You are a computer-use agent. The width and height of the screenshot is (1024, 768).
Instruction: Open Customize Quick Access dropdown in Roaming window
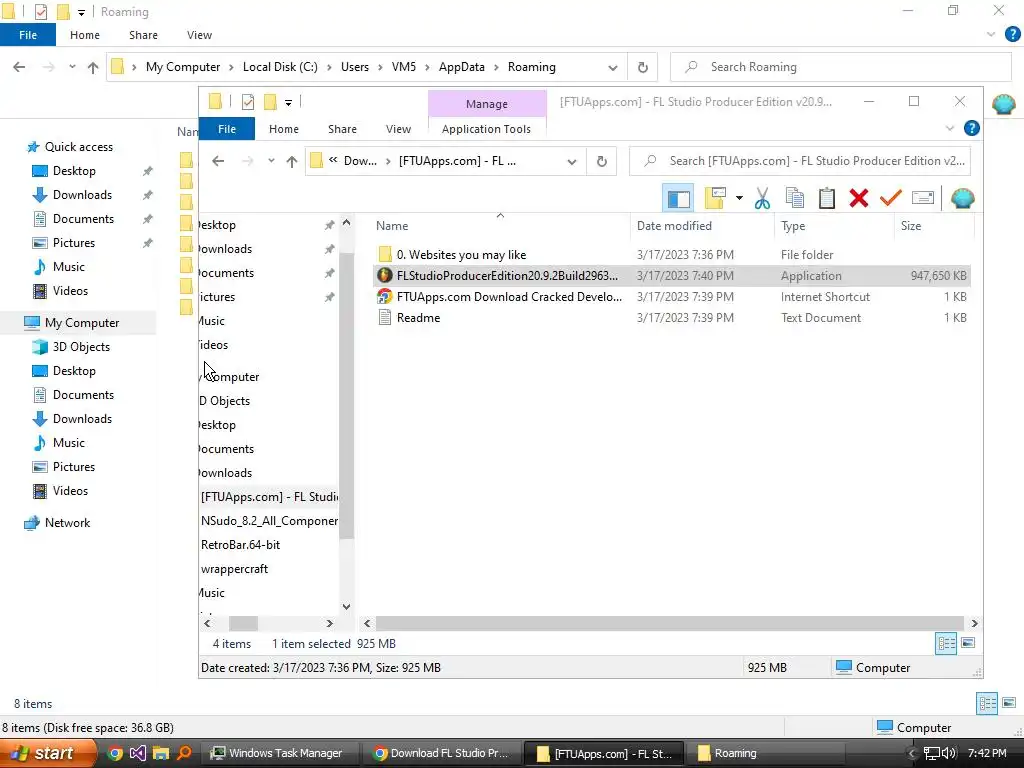click(81, 12)
